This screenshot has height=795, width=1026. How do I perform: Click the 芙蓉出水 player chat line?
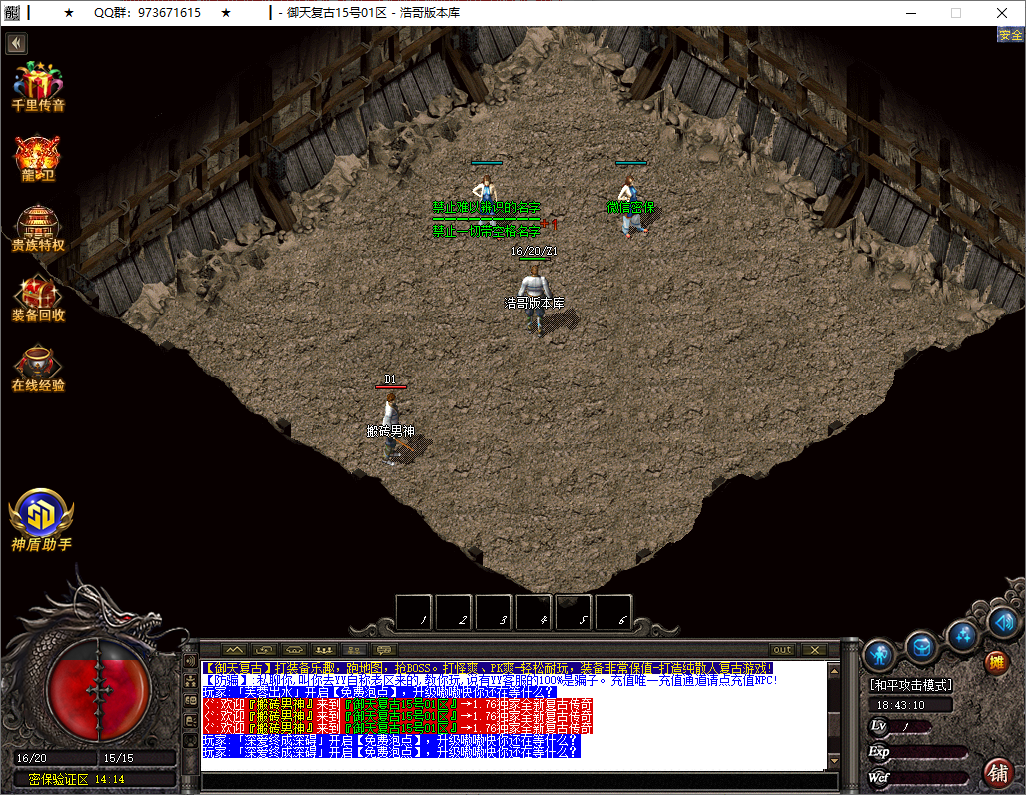point(380,692)
